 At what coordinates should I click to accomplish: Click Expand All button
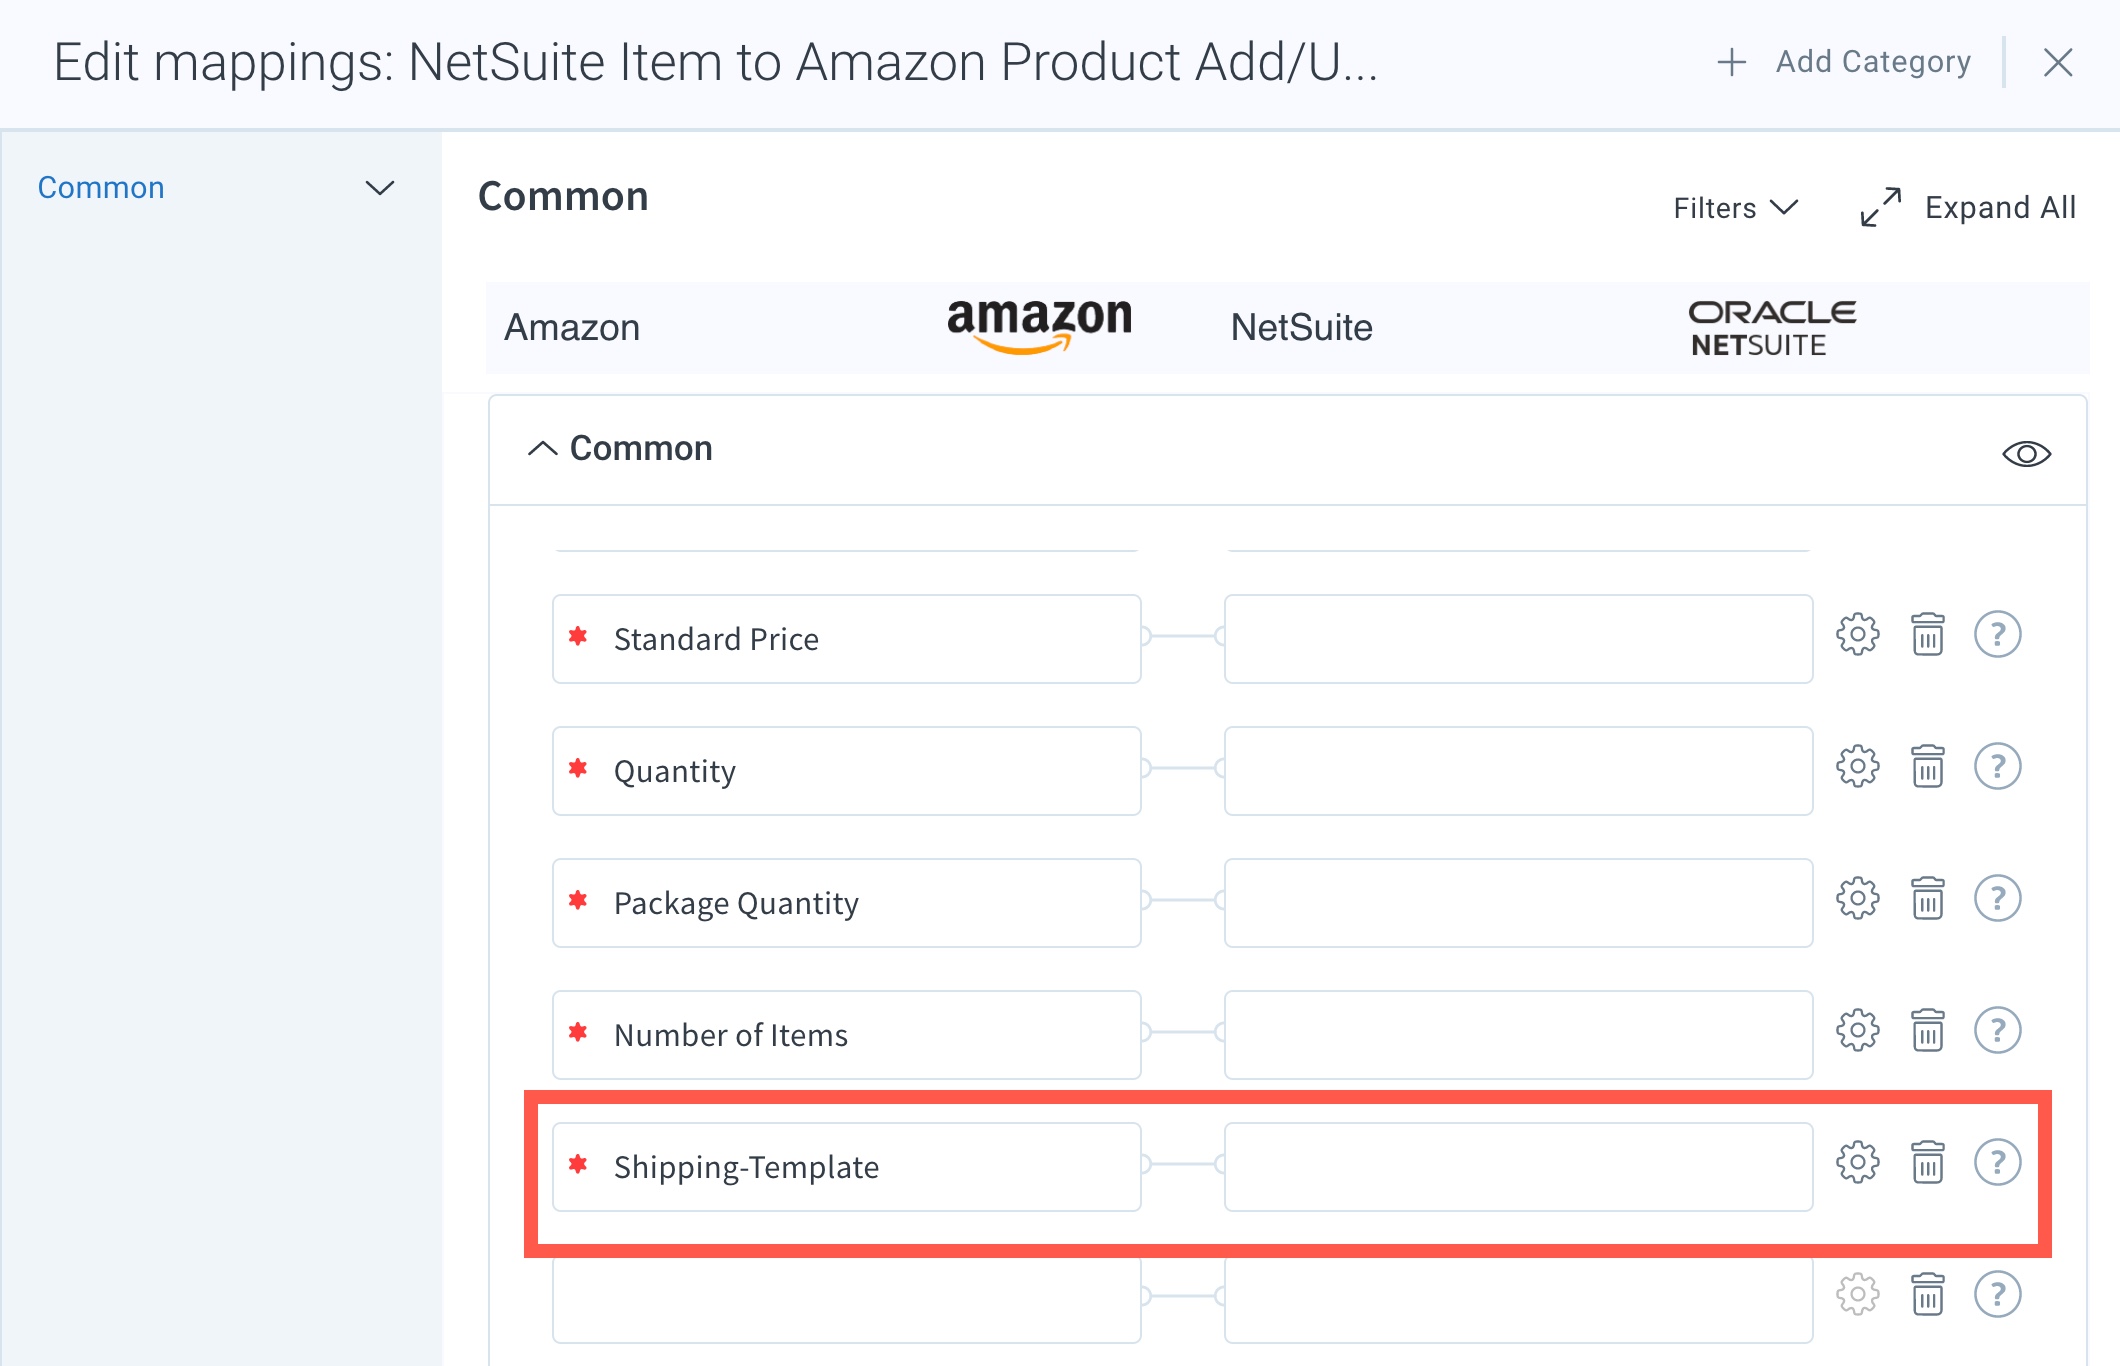tap(1967, 208)
